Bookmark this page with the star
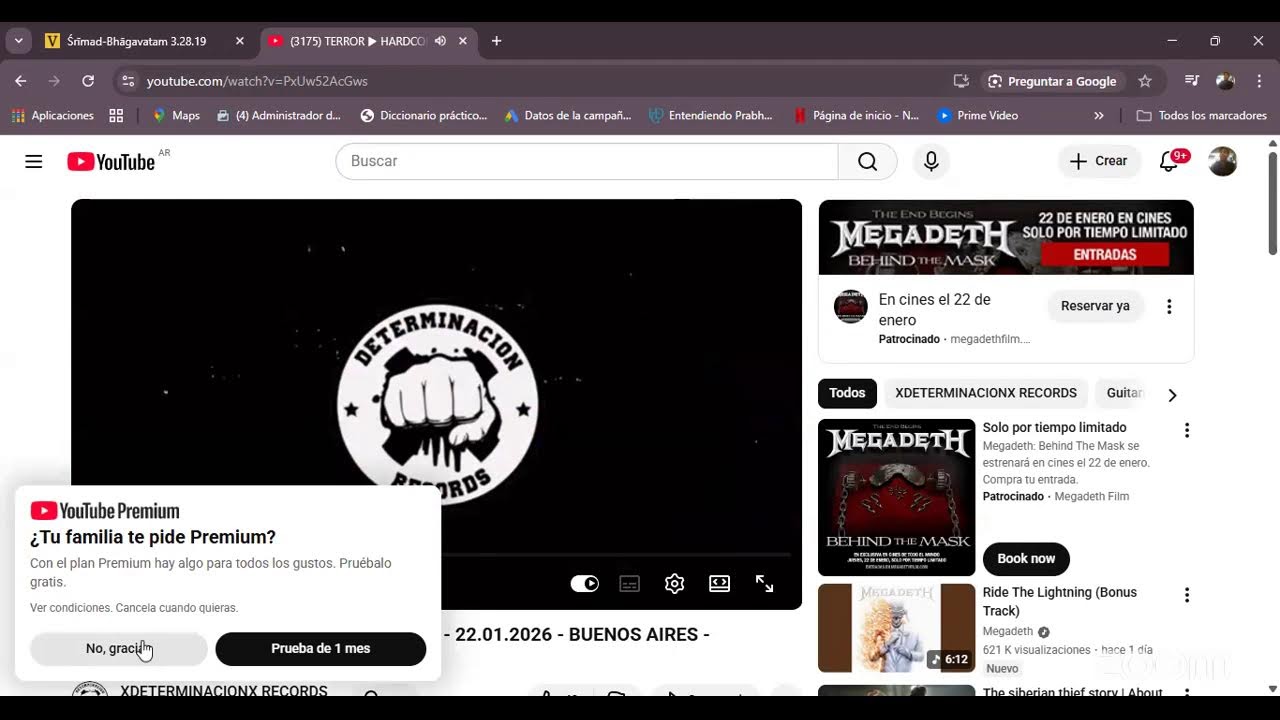 (1145, 81)
